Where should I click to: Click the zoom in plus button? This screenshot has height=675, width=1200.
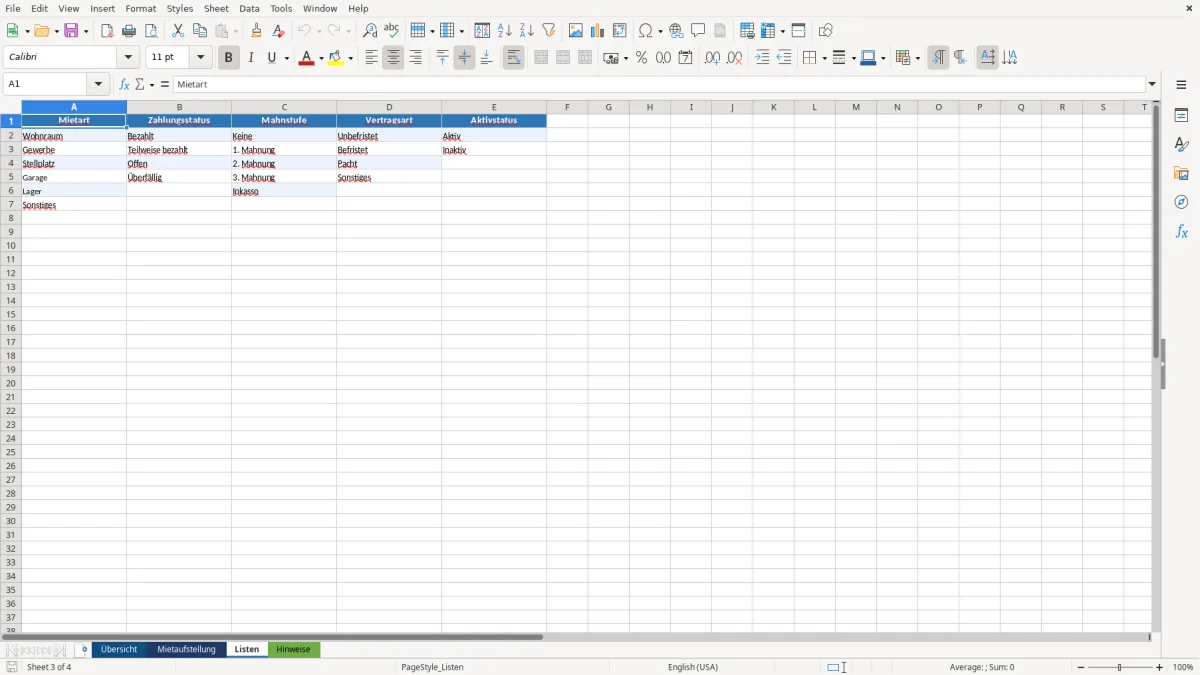1160,667
